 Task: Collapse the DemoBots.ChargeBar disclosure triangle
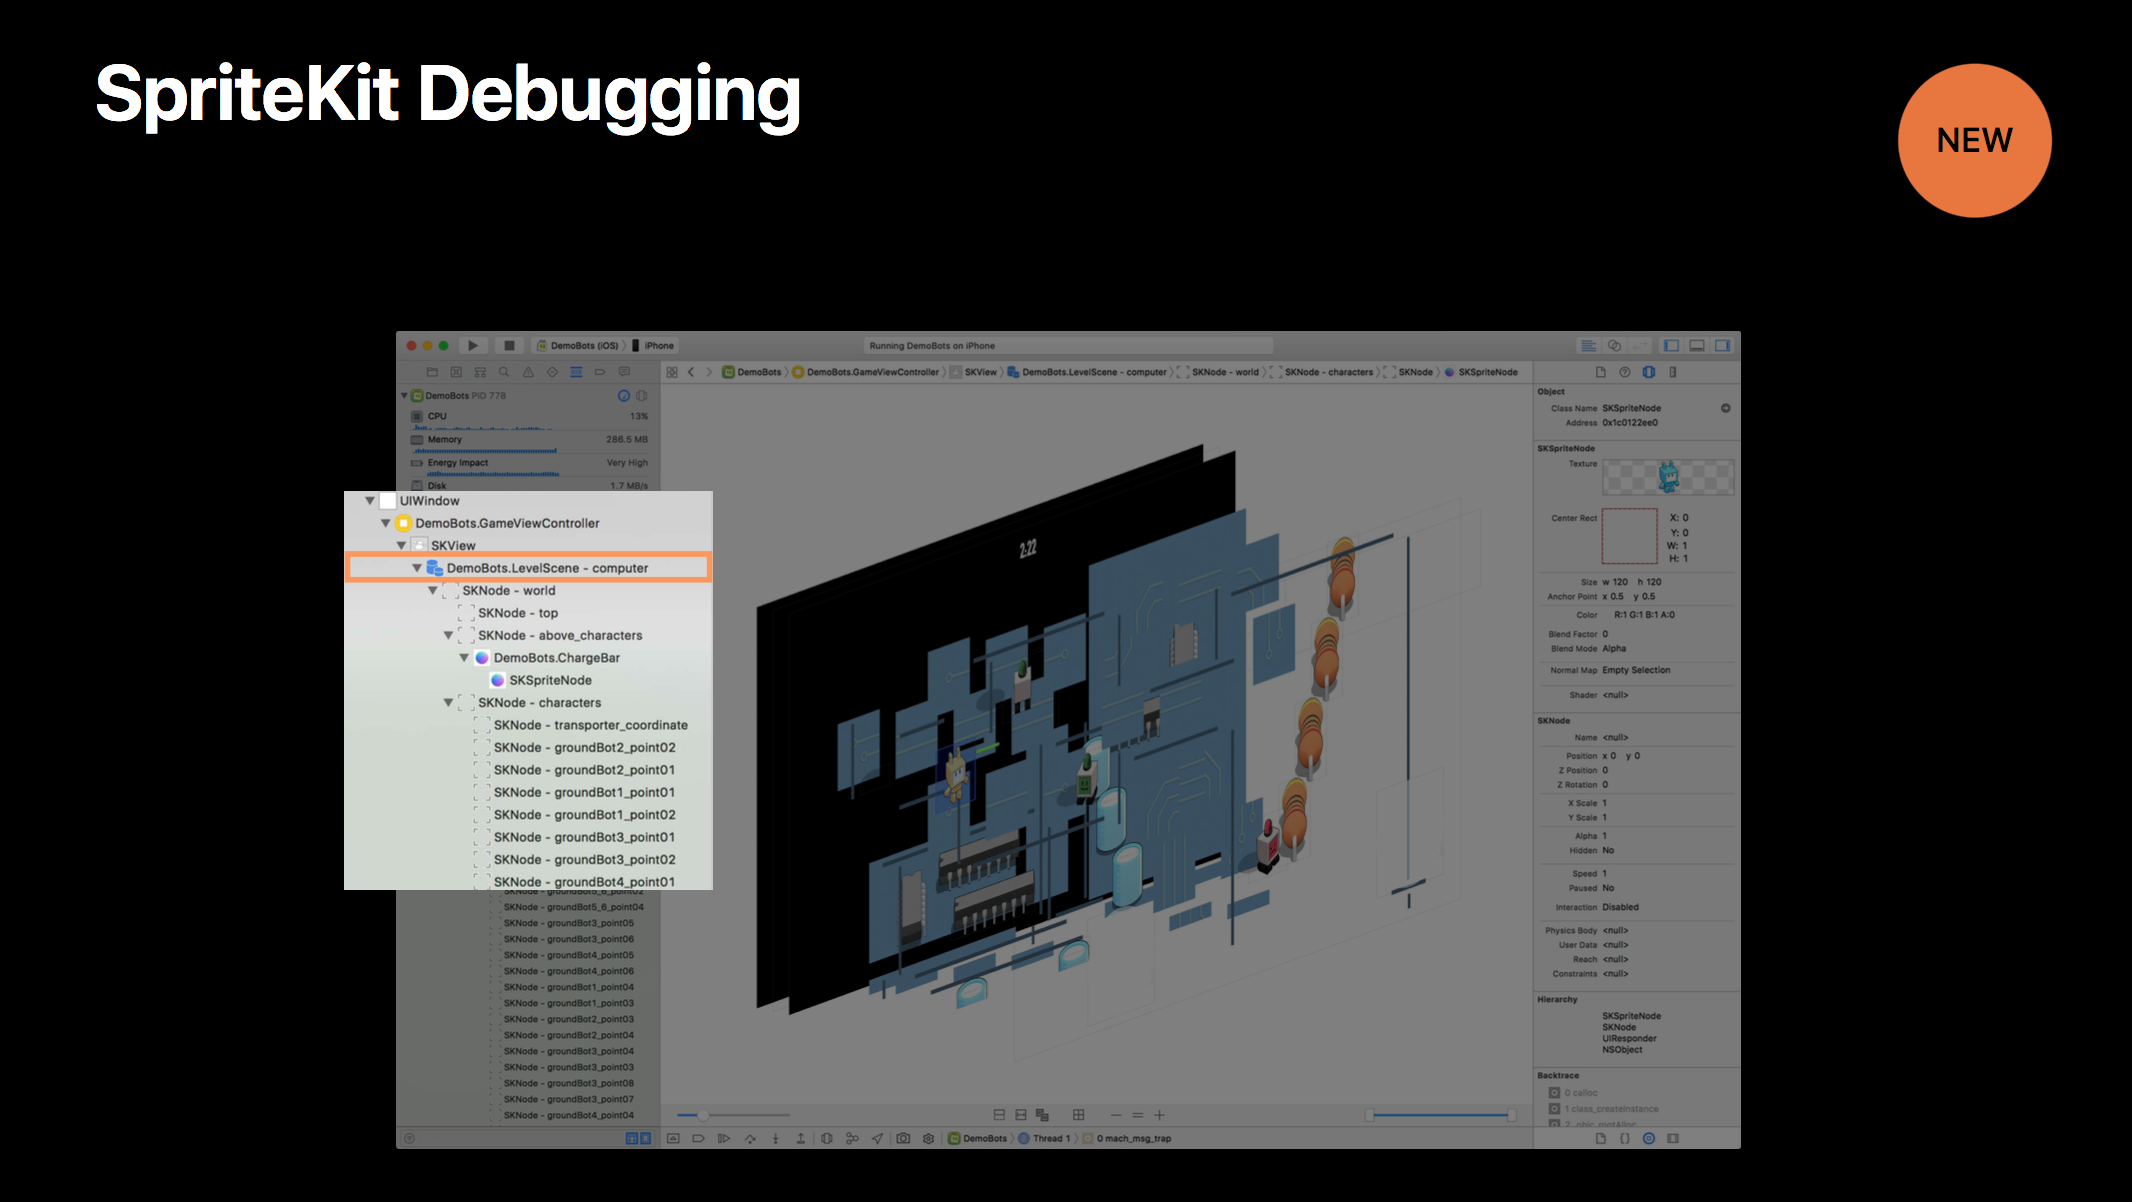[464, 658]
